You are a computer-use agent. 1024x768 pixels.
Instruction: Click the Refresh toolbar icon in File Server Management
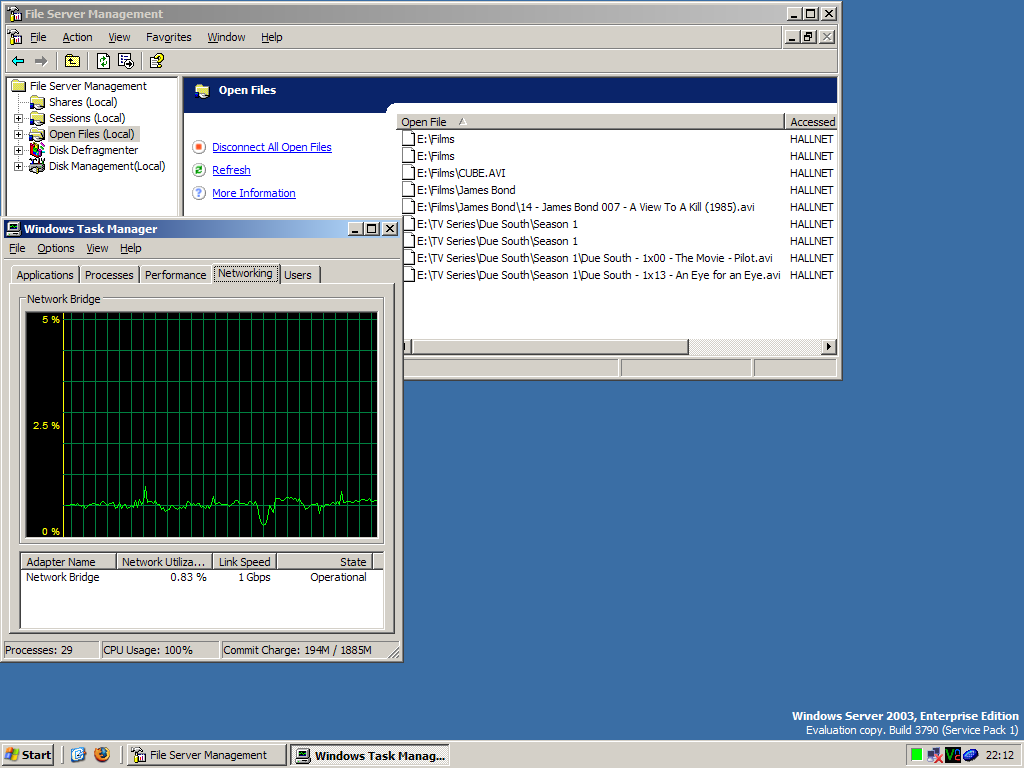click(x=103, y=61)
